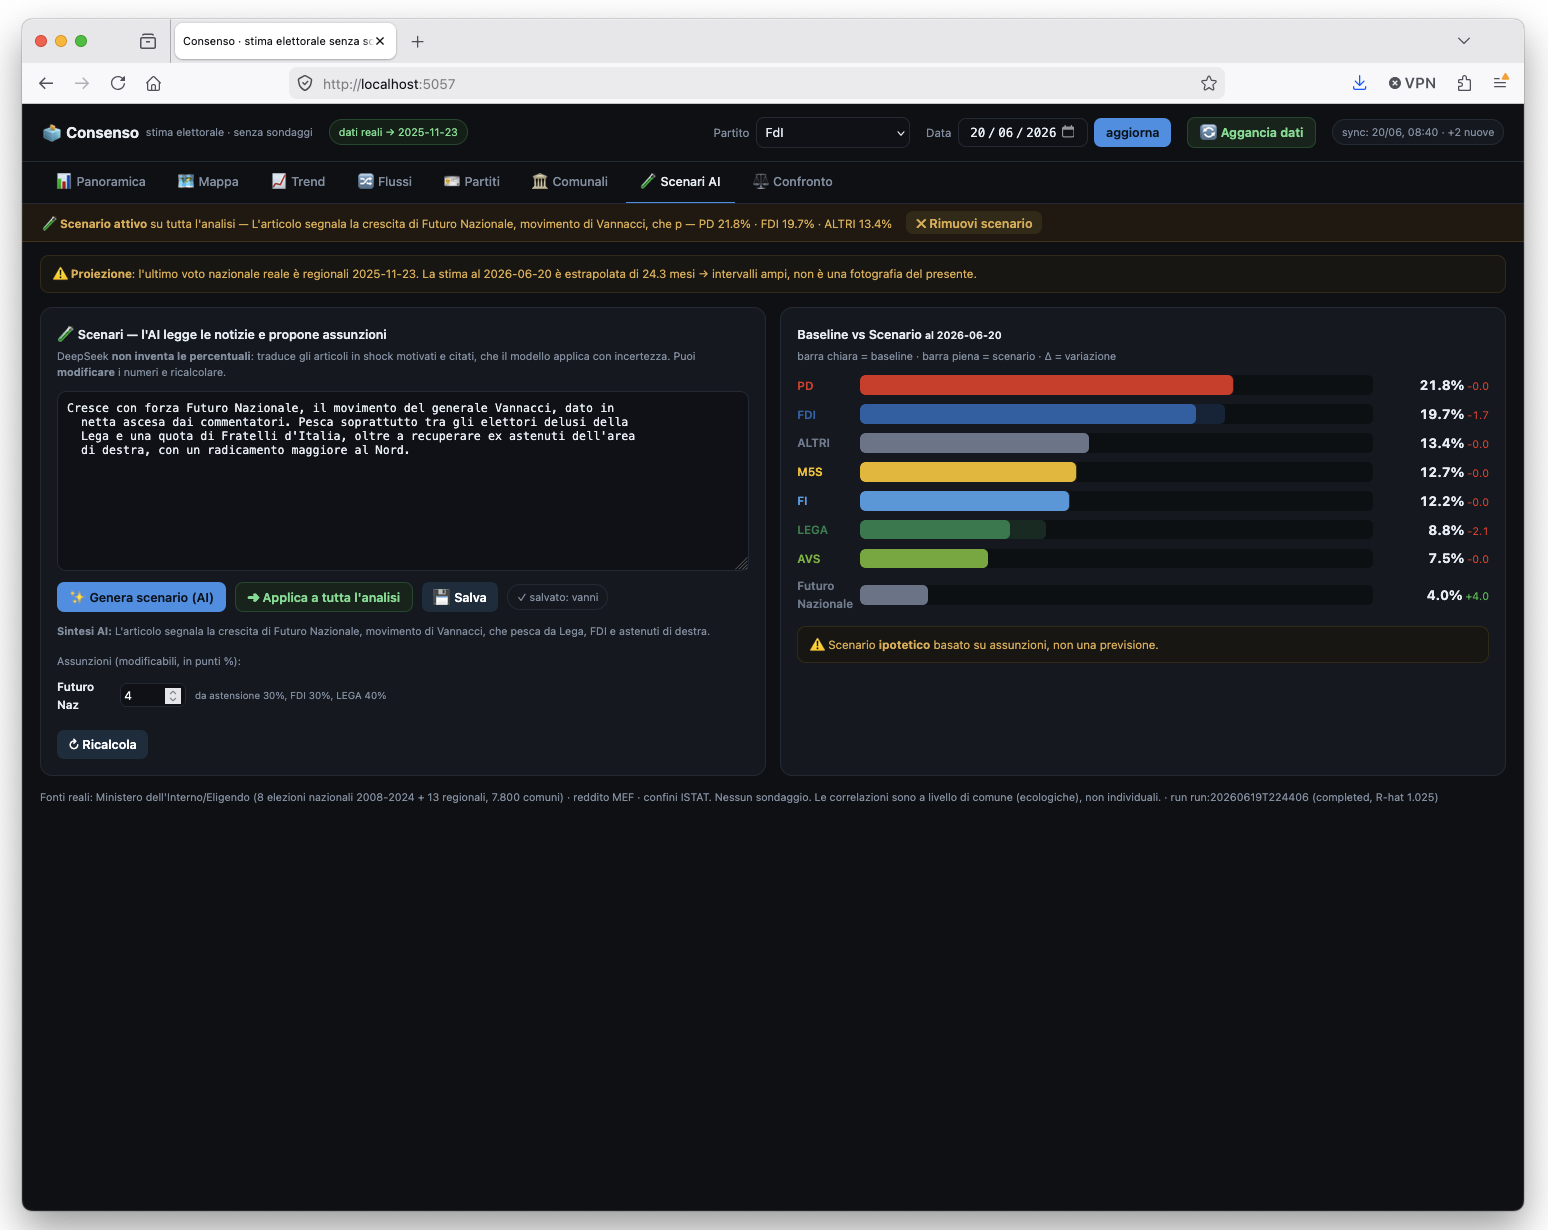Click the VPN toolbar indicator
1548x1230 pixels.
click(x=1412, y=83)
